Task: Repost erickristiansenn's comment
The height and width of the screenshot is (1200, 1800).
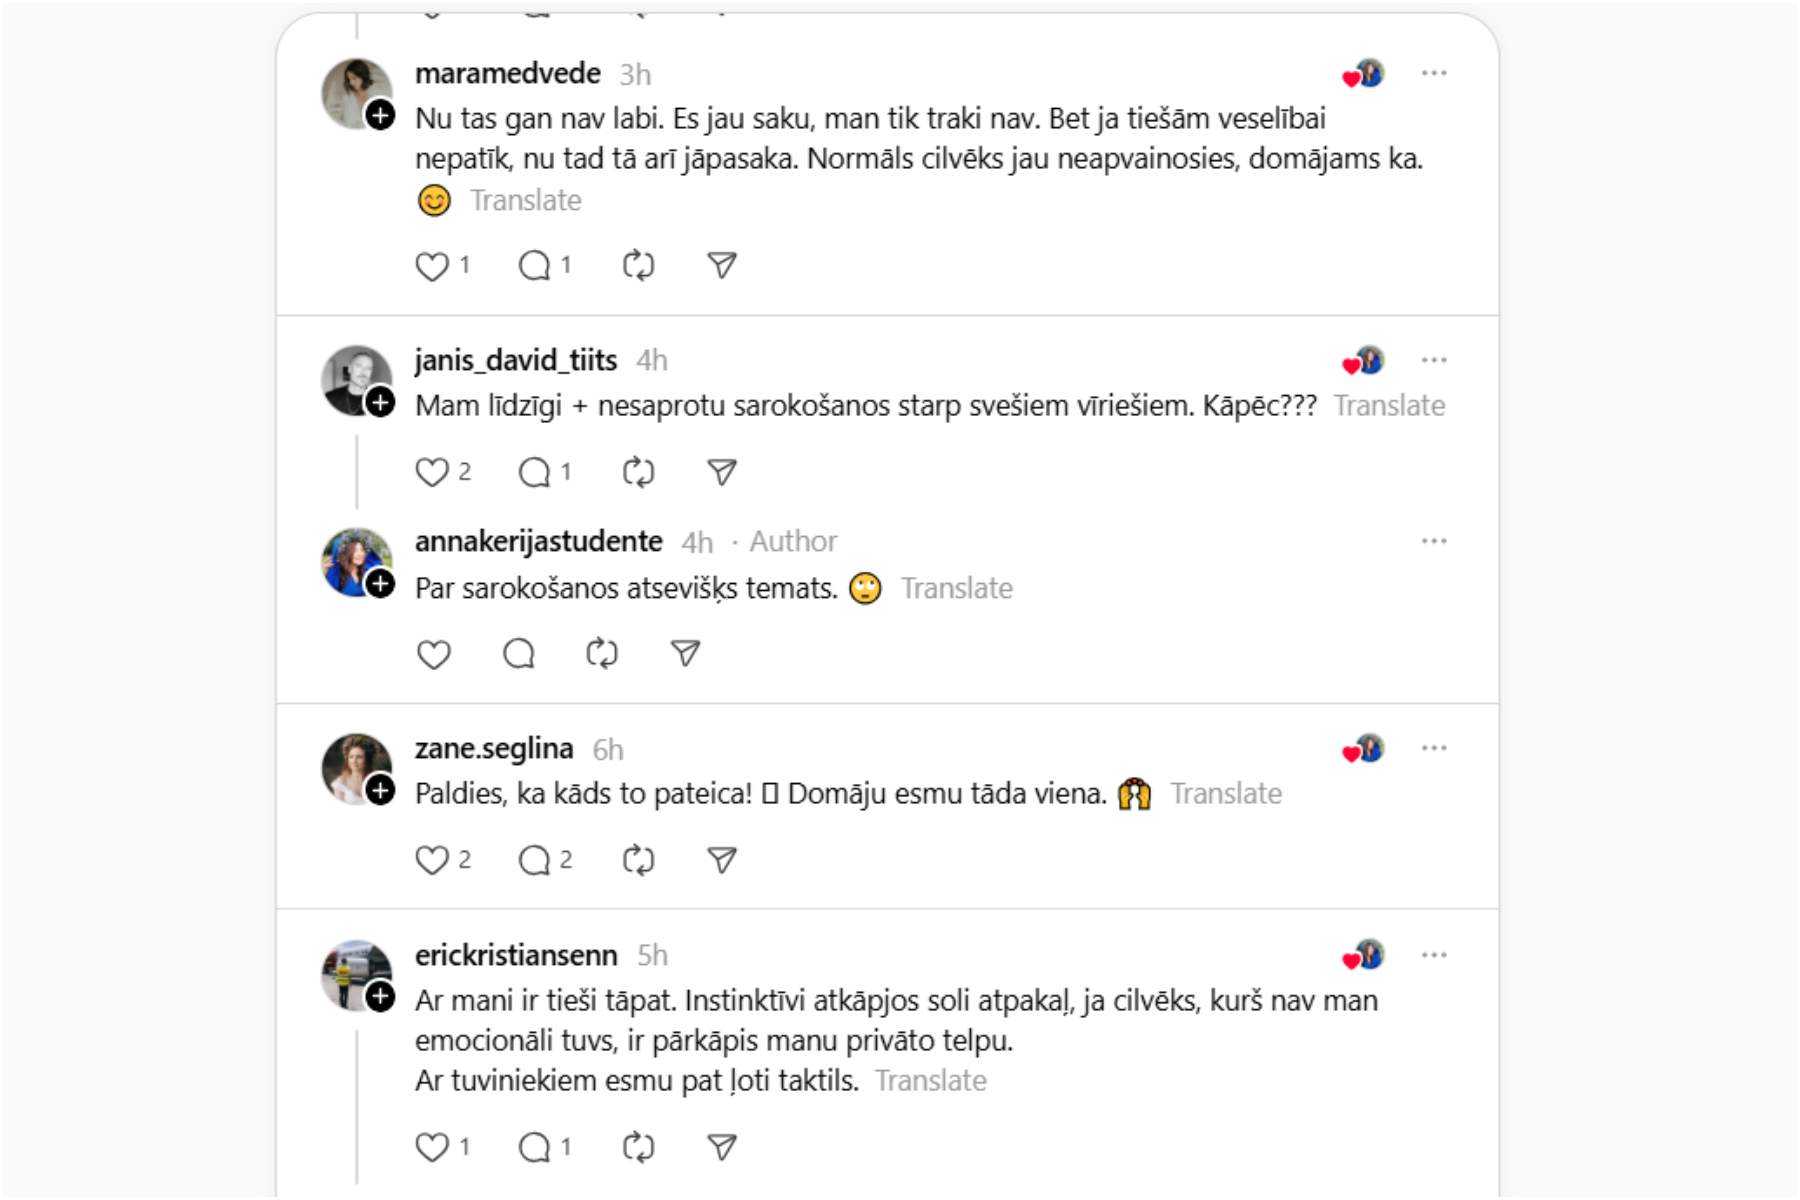Action: (638, 1147)
